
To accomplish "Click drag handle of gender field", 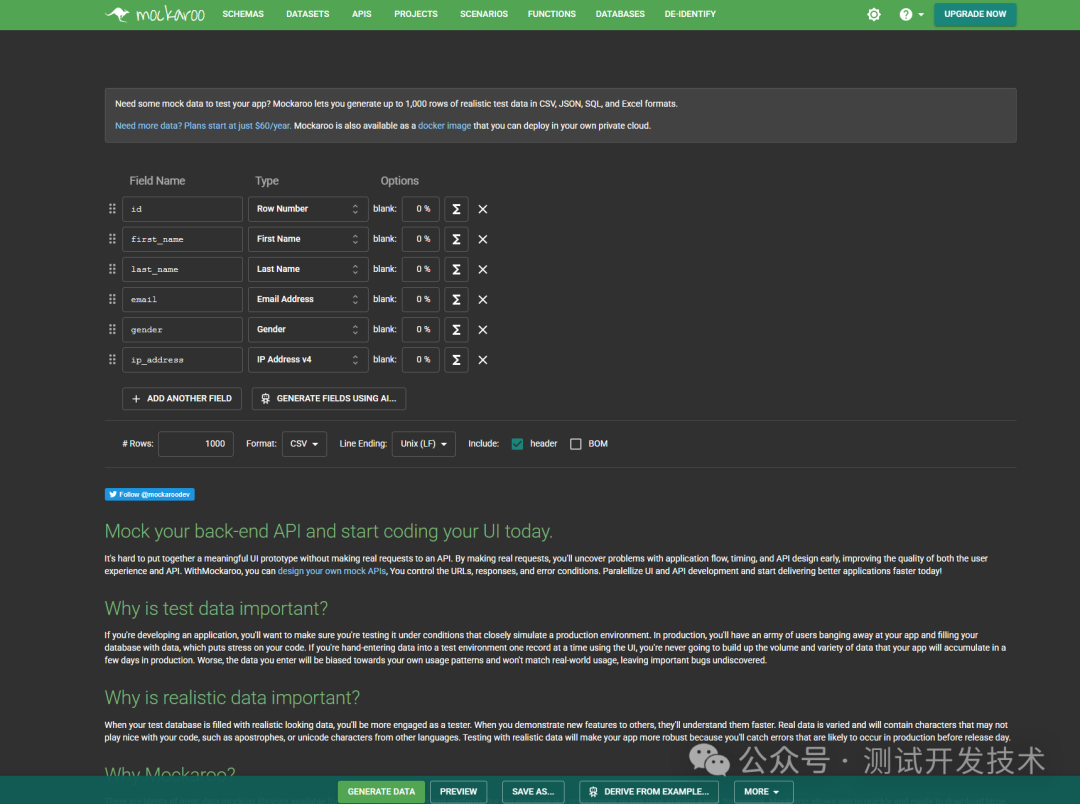I will (x=112, y=329).
